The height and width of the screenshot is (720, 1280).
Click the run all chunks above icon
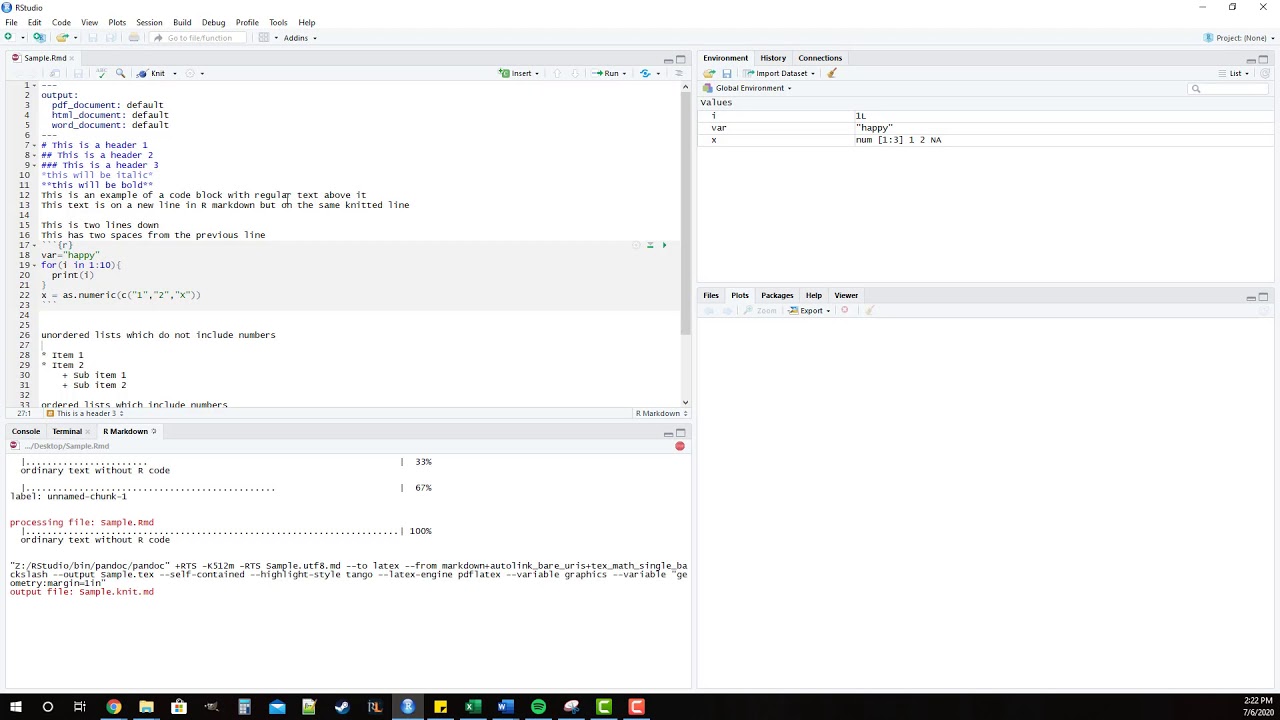coord(650,245)
